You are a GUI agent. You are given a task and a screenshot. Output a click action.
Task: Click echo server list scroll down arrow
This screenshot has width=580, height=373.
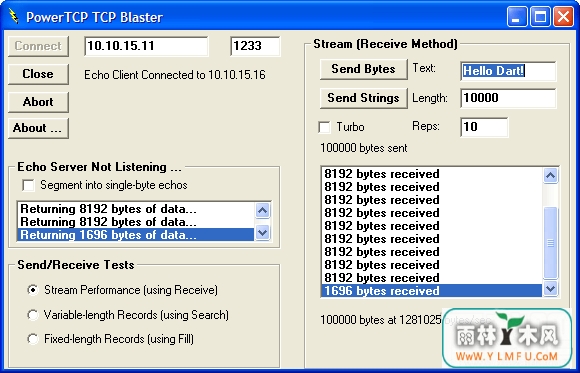point(263,233)
